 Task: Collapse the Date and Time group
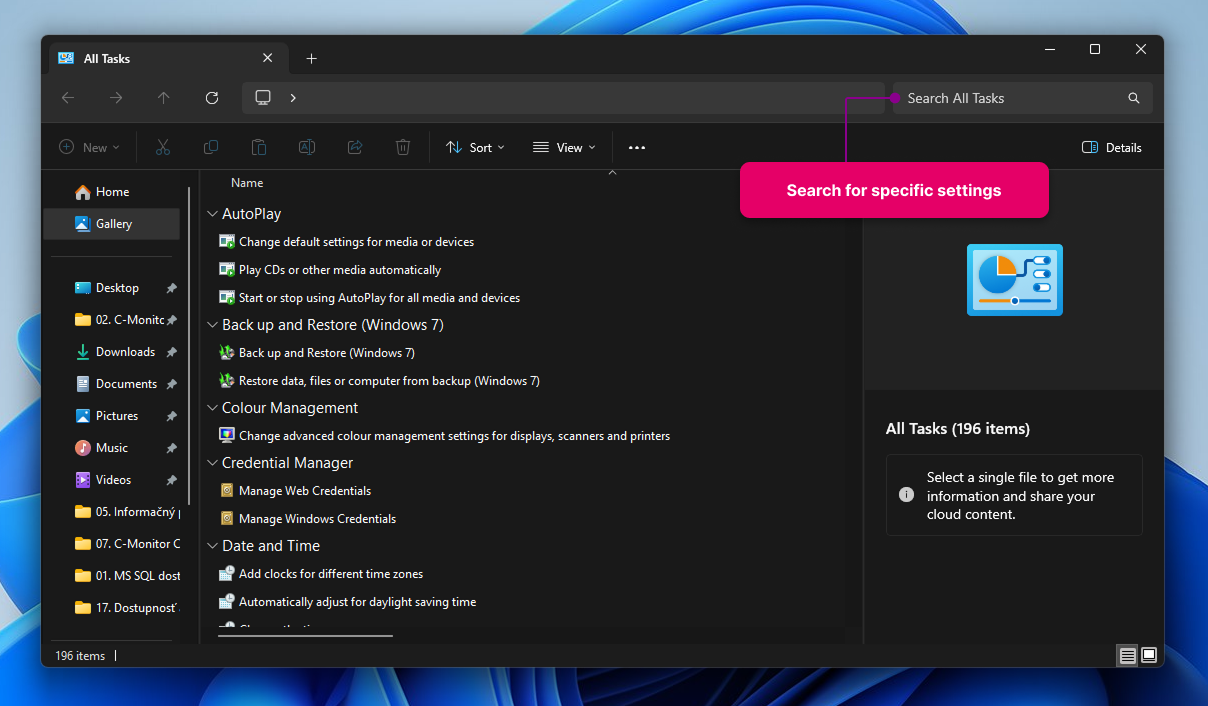(x=212, y=546)
